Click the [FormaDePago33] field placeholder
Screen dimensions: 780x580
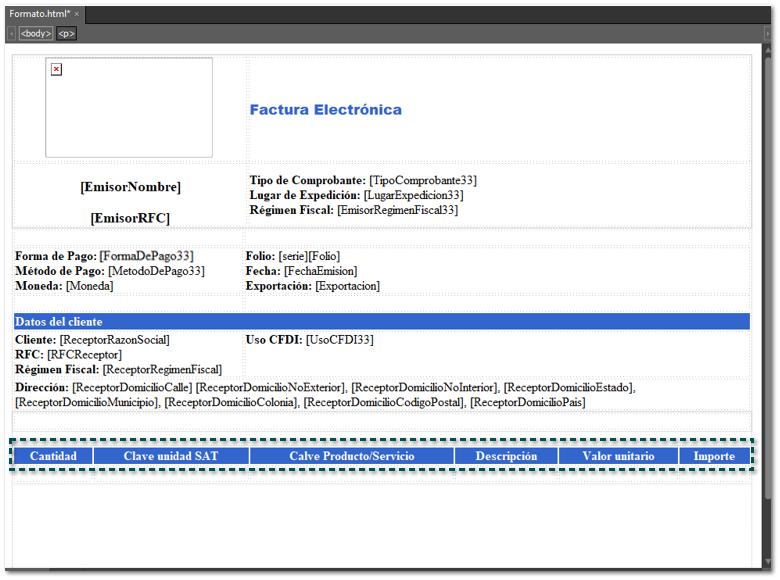point(146,256)
